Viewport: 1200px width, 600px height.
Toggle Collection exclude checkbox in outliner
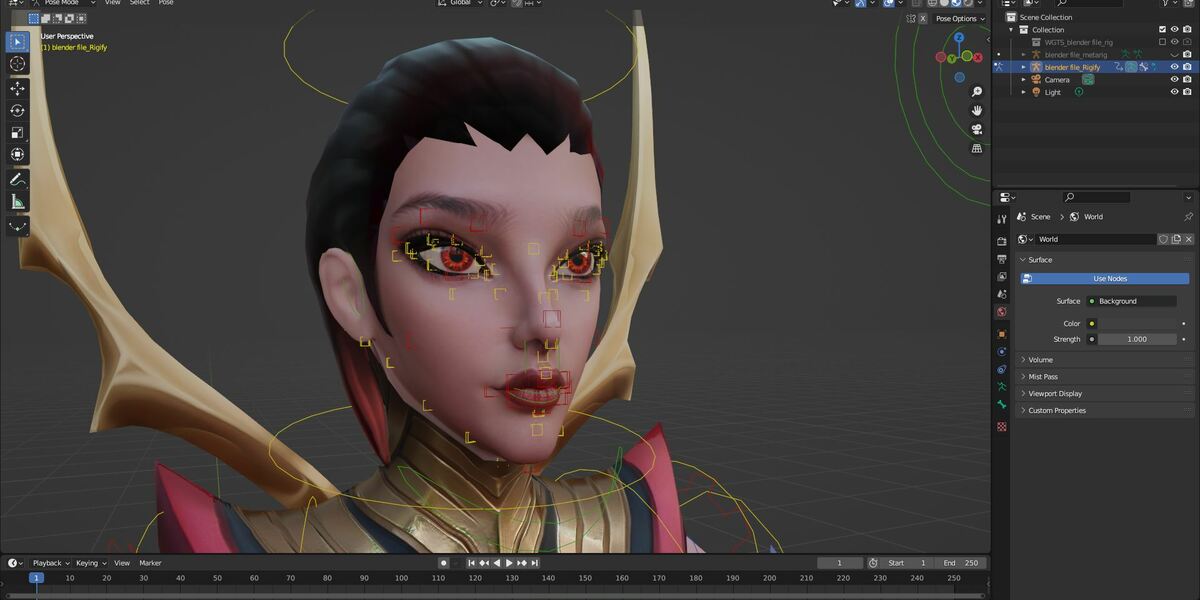click(1162, 29)
